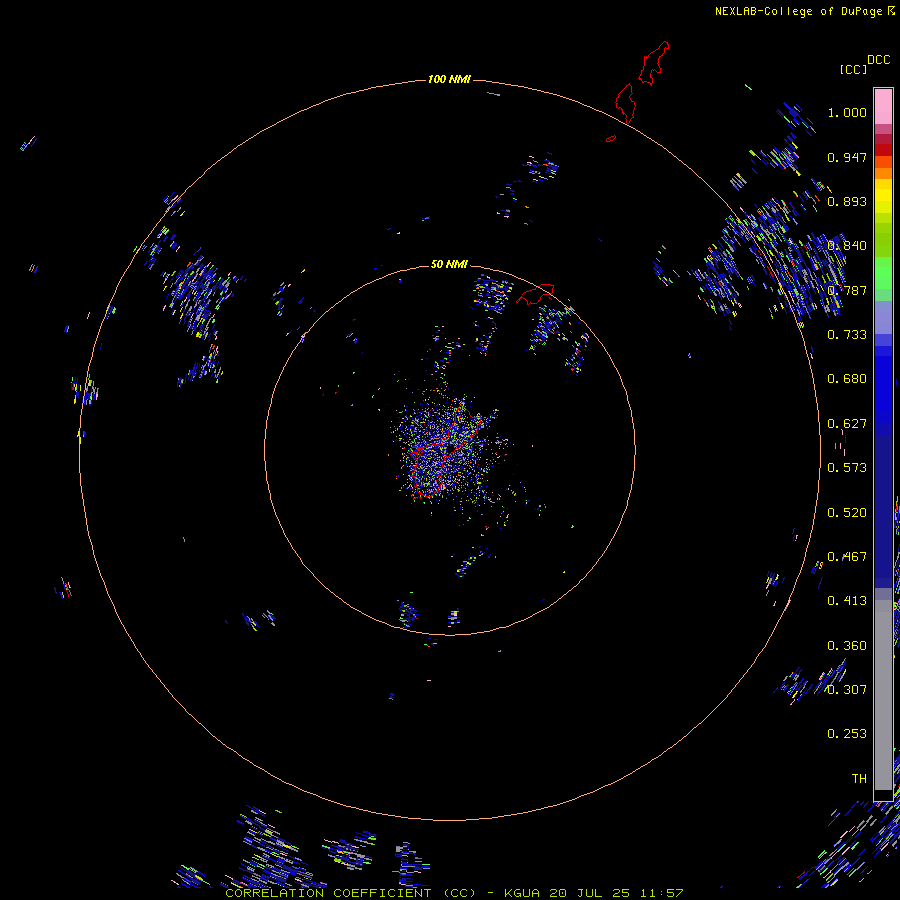This screenshot has height=900, width=900.
Task: Click the 0.680 legend value
Action: tap(847, 379)
